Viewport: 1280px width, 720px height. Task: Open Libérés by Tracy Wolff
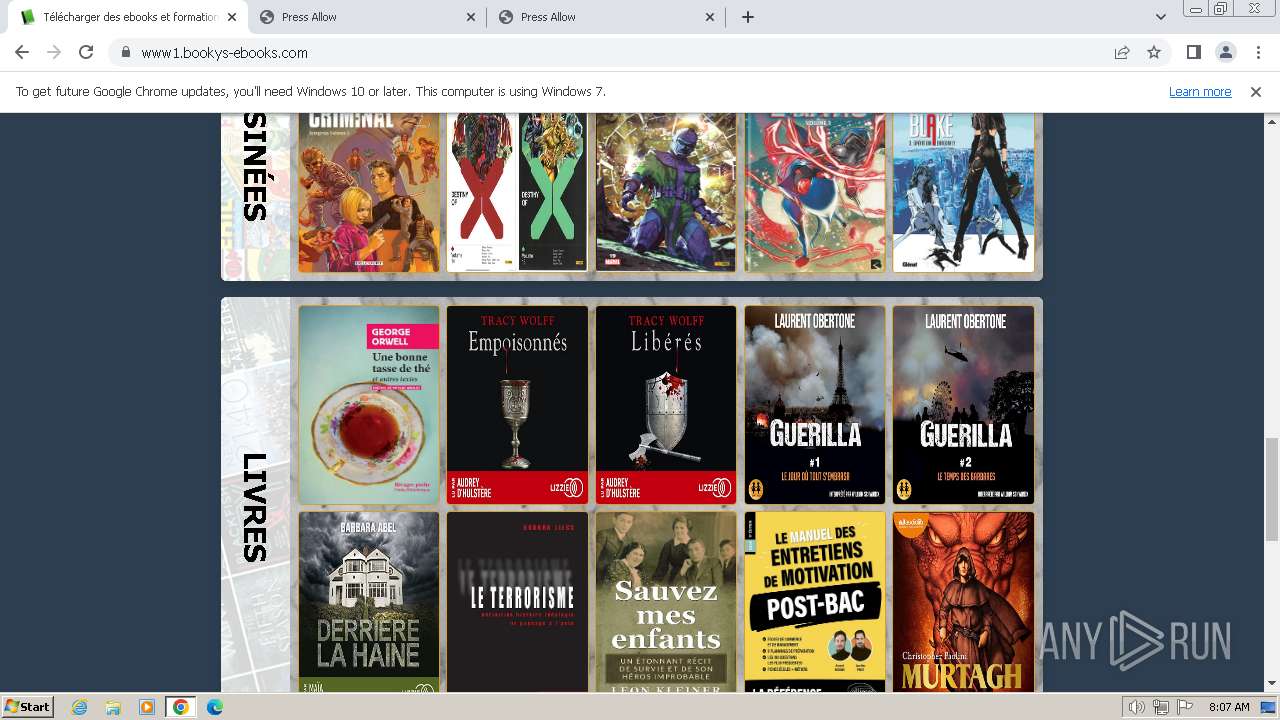click(x=666, y=404)
